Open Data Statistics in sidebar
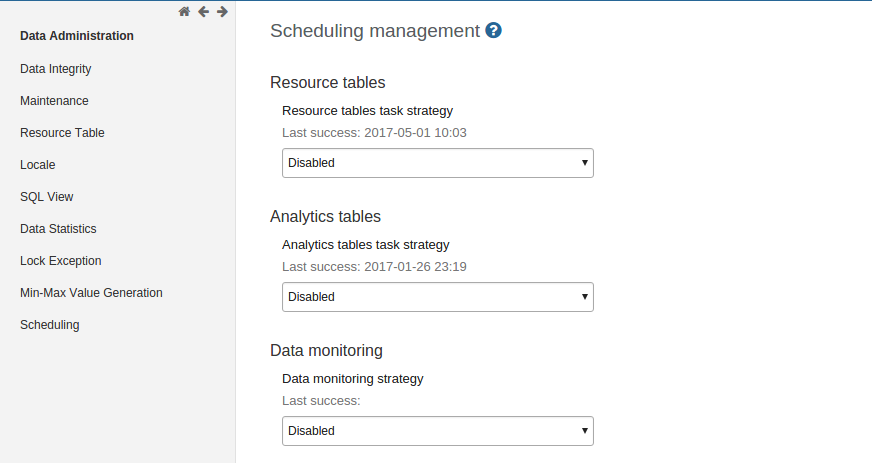 coord(58,229)
